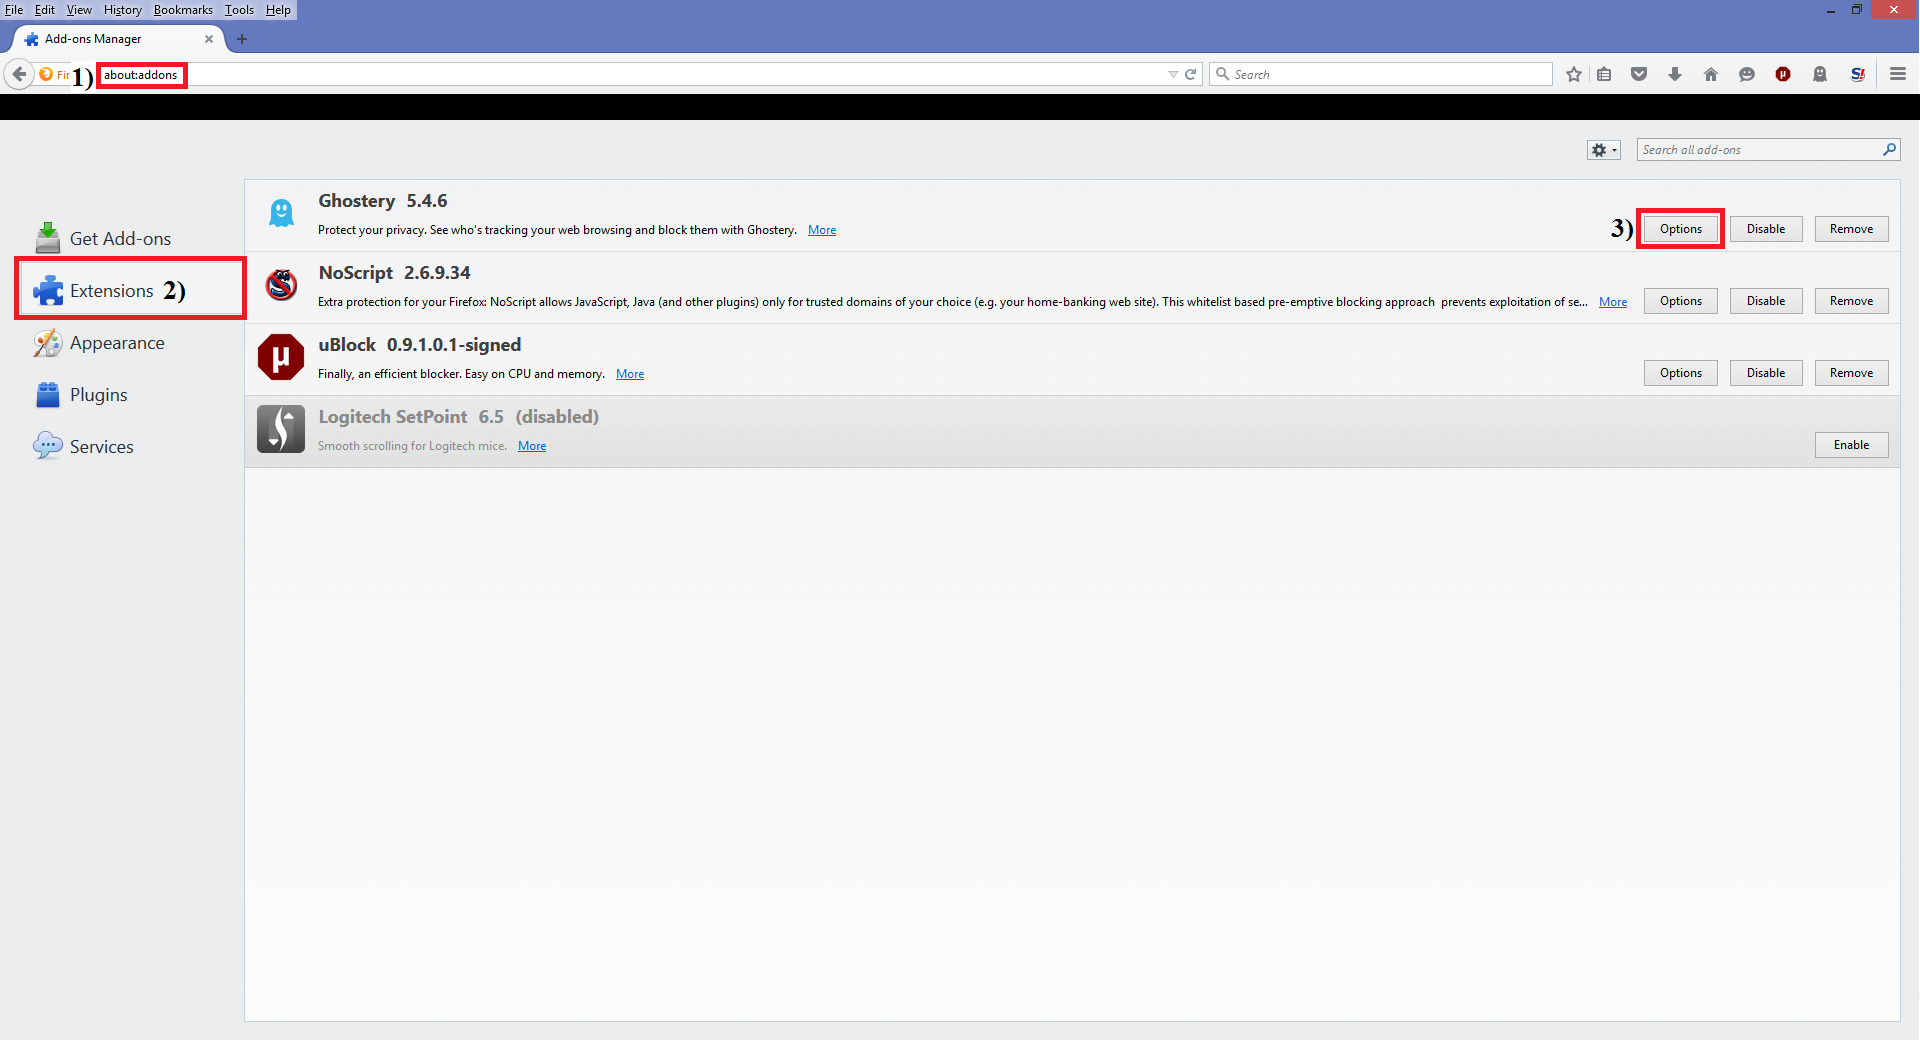Open the Downloads arrow icon
Image resolution: width=1920 pixels, height=1040 pixels.
1675,75
